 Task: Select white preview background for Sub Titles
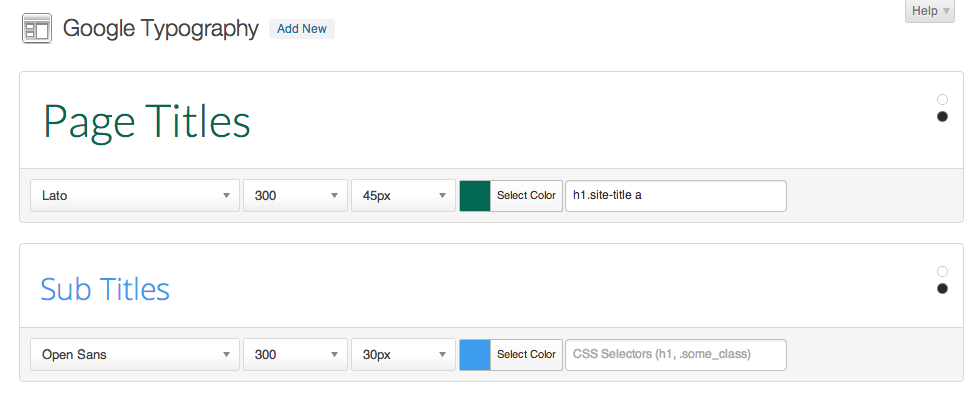pyautogui.click(x=943, y=271)
